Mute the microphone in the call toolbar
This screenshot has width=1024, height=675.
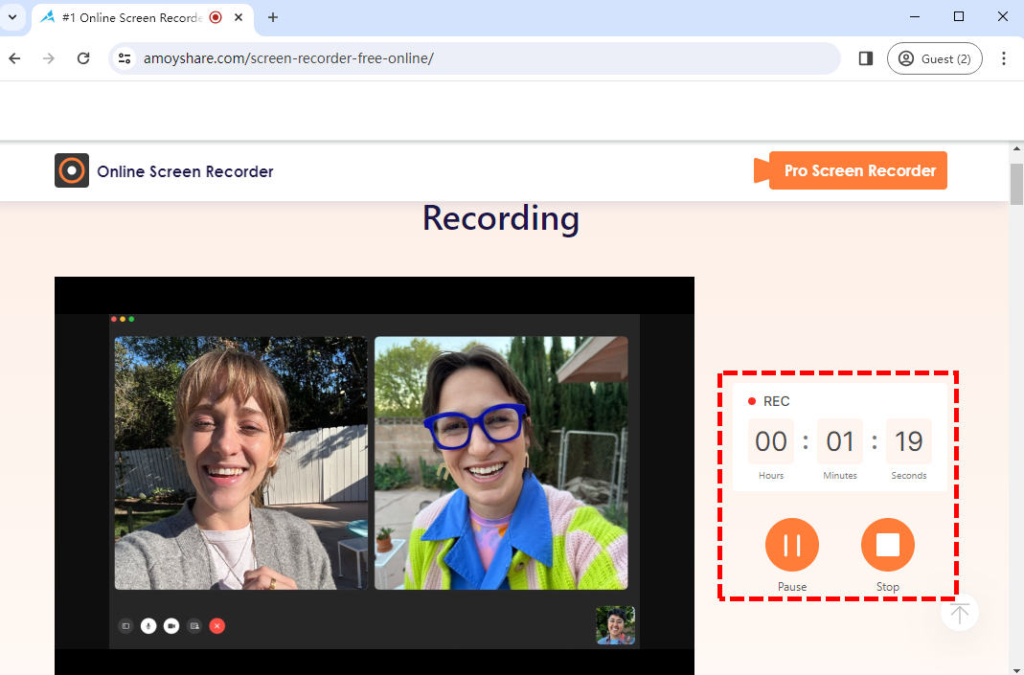[148, 626]
